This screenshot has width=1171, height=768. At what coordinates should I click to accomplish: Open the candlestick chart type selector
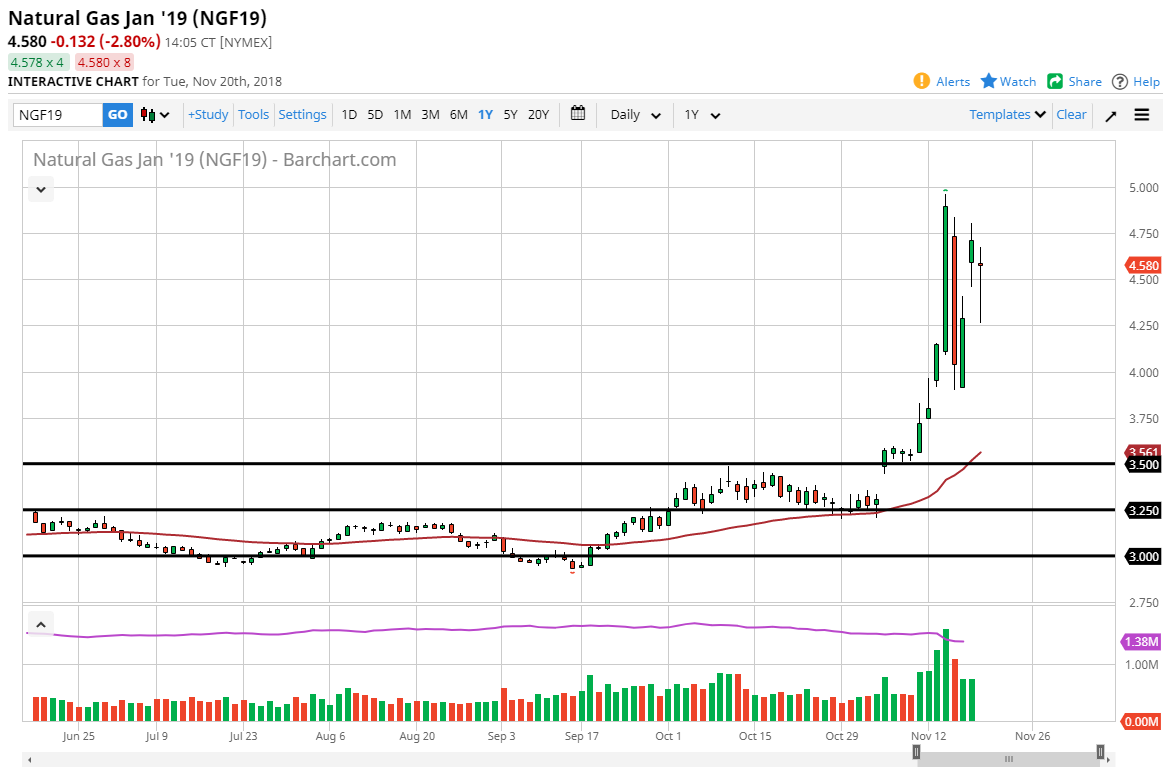(x=155, y=115)
